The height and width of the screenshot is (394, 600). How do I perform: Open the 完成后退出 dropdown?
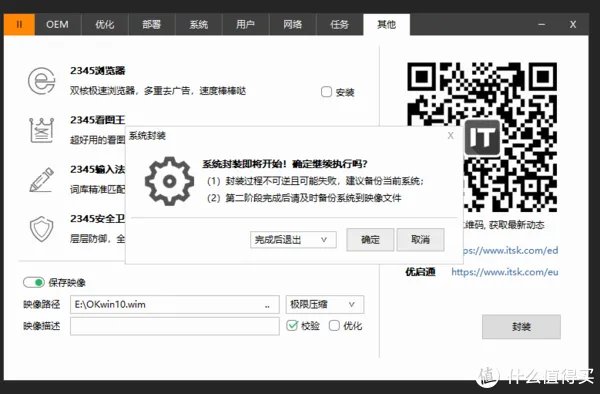point(293,240)
